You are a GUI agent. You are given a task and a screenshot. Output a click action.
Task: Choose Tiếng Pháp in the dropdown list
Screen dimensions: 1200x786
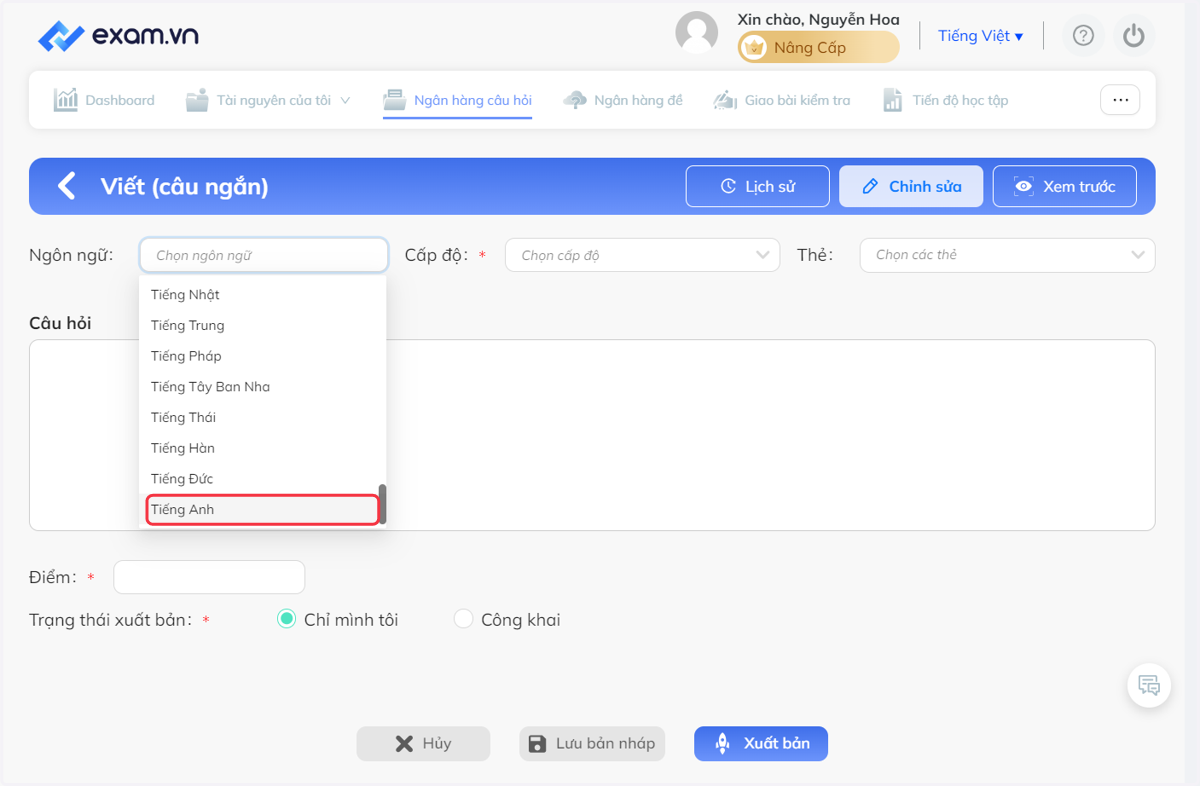(x=262, y=356)
